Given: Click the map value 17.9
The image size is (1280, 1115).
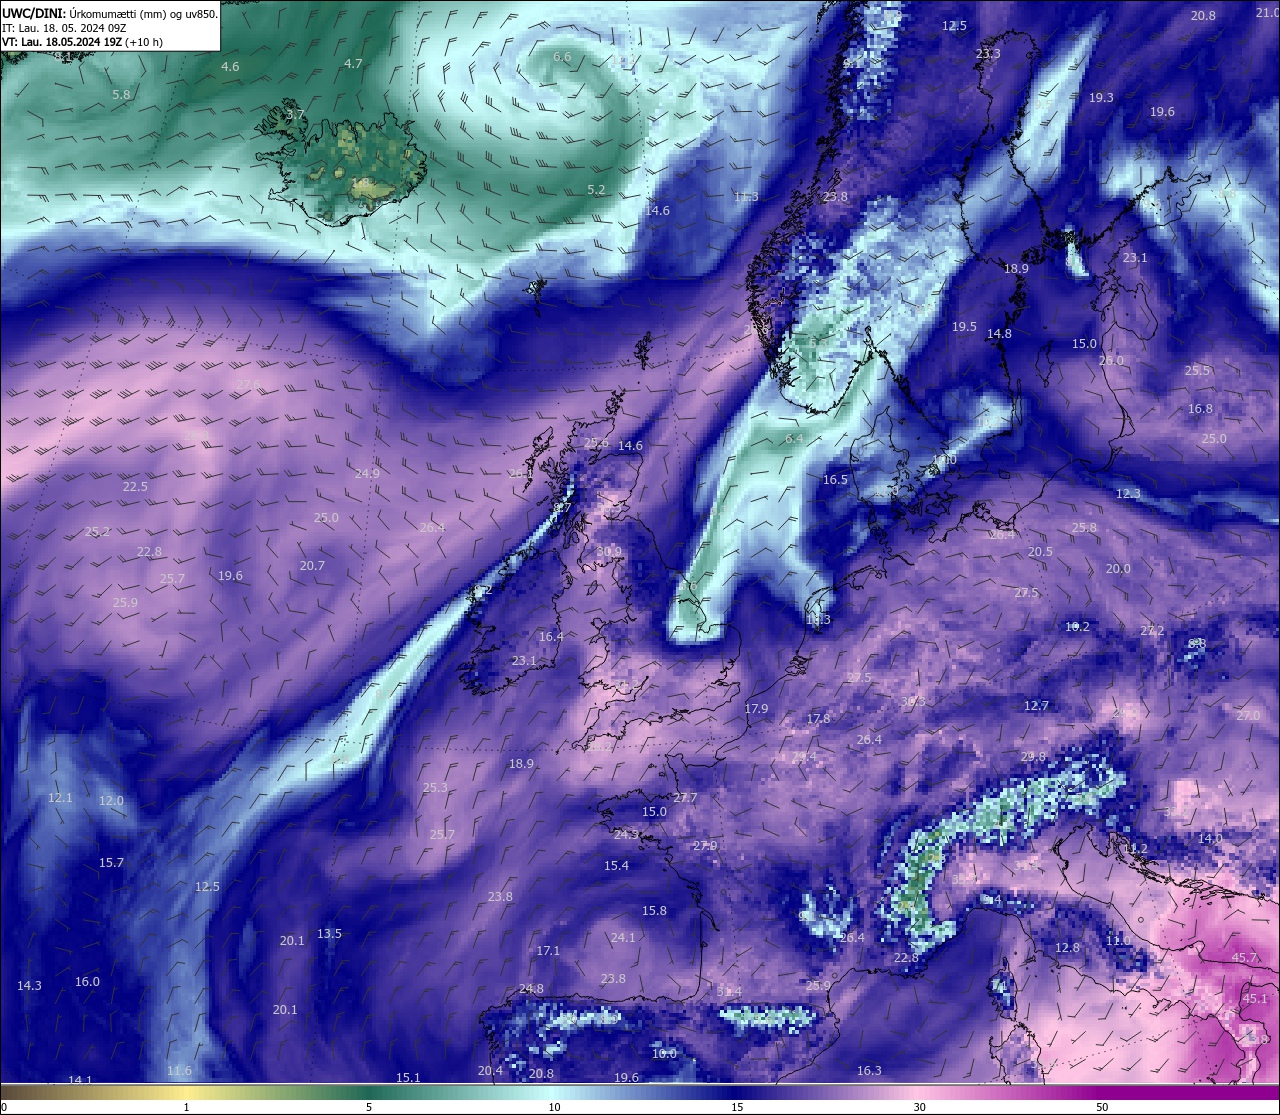Looking at the screenshot, I should click(756, 708).
